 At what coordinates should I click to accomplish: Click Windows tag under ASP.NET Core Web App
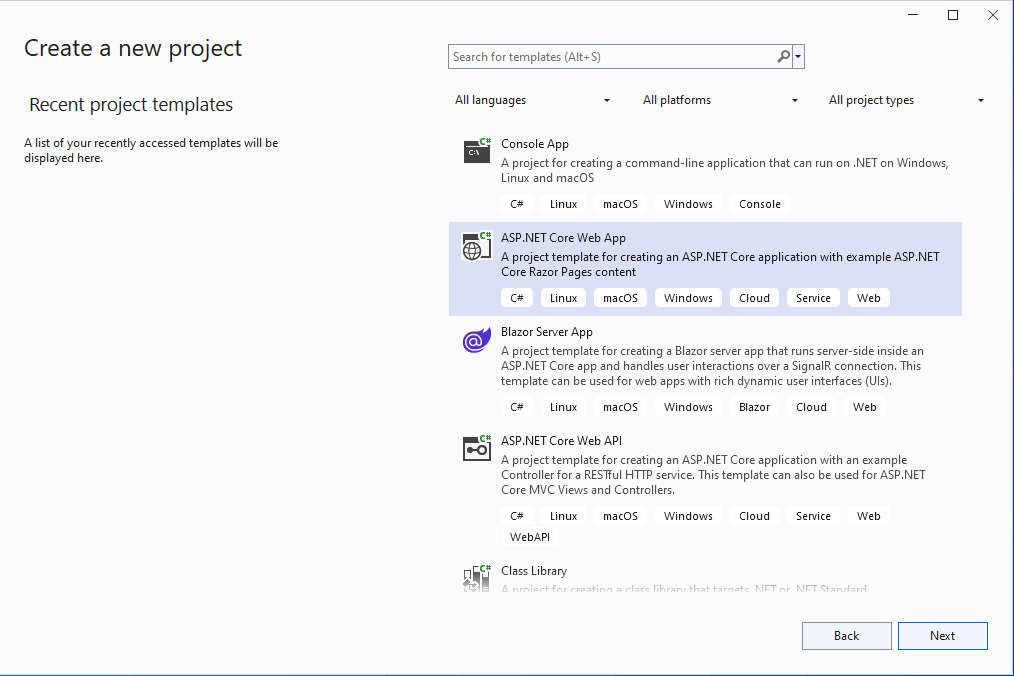(688, 298)
